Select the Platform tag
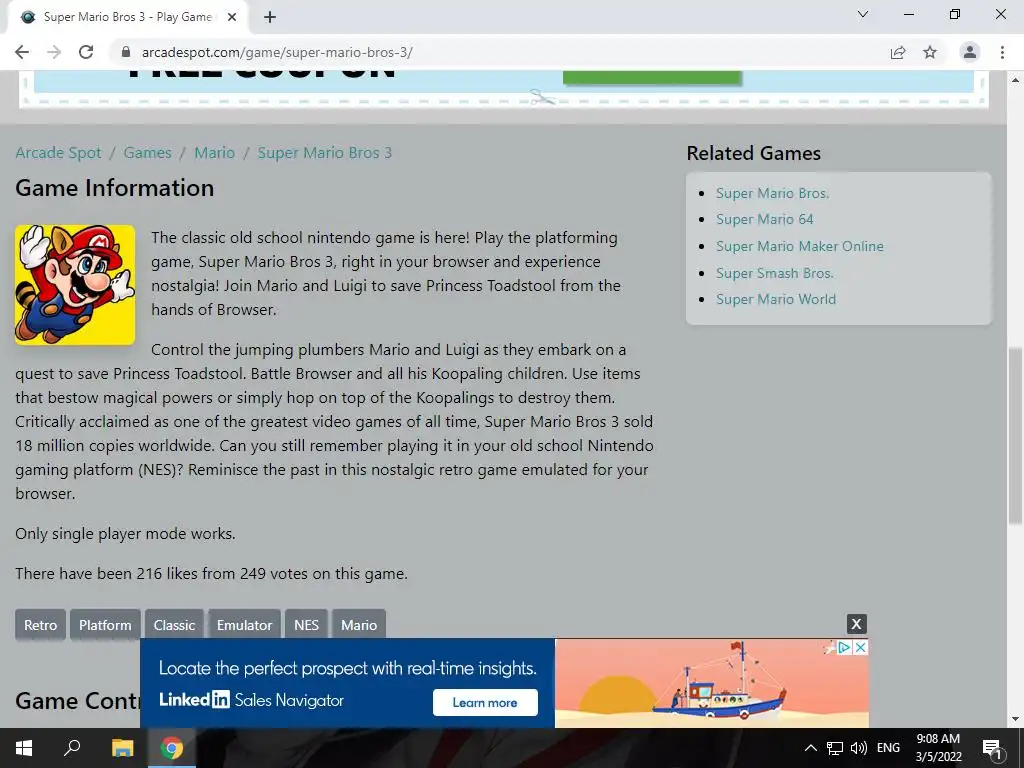The width and height of the screenshot is (1024, 768). tap(105, 625)
